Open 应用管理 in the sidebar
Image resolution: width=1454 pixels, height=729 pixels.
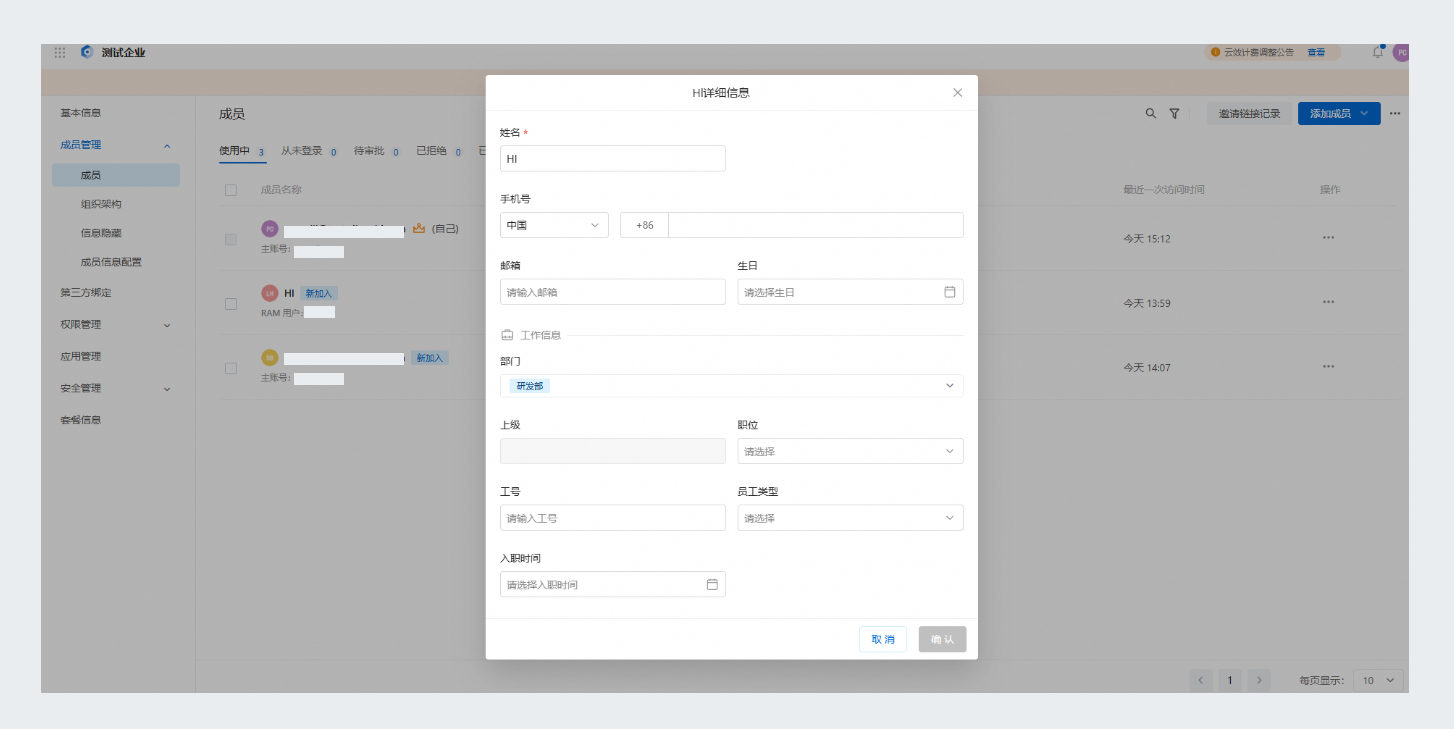tap(80, 356)
